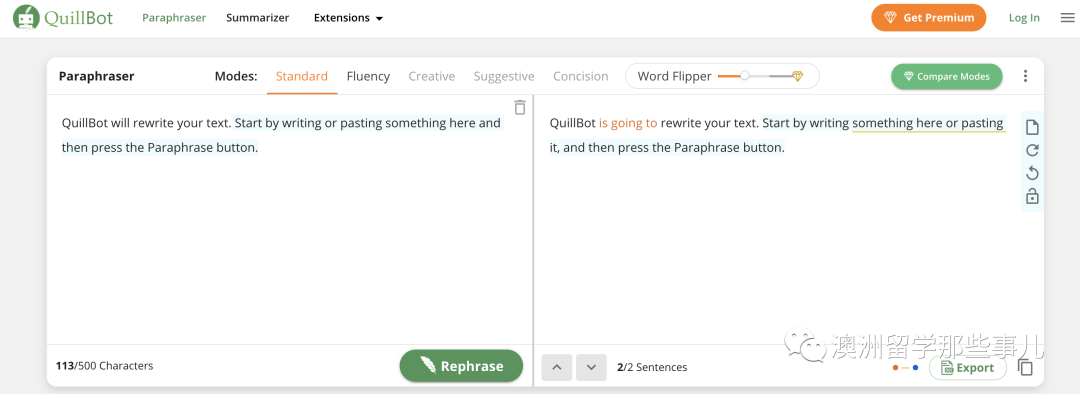
Task: Click the refresh rephrase icon beside output
Action: click(x=1032, y=150)
